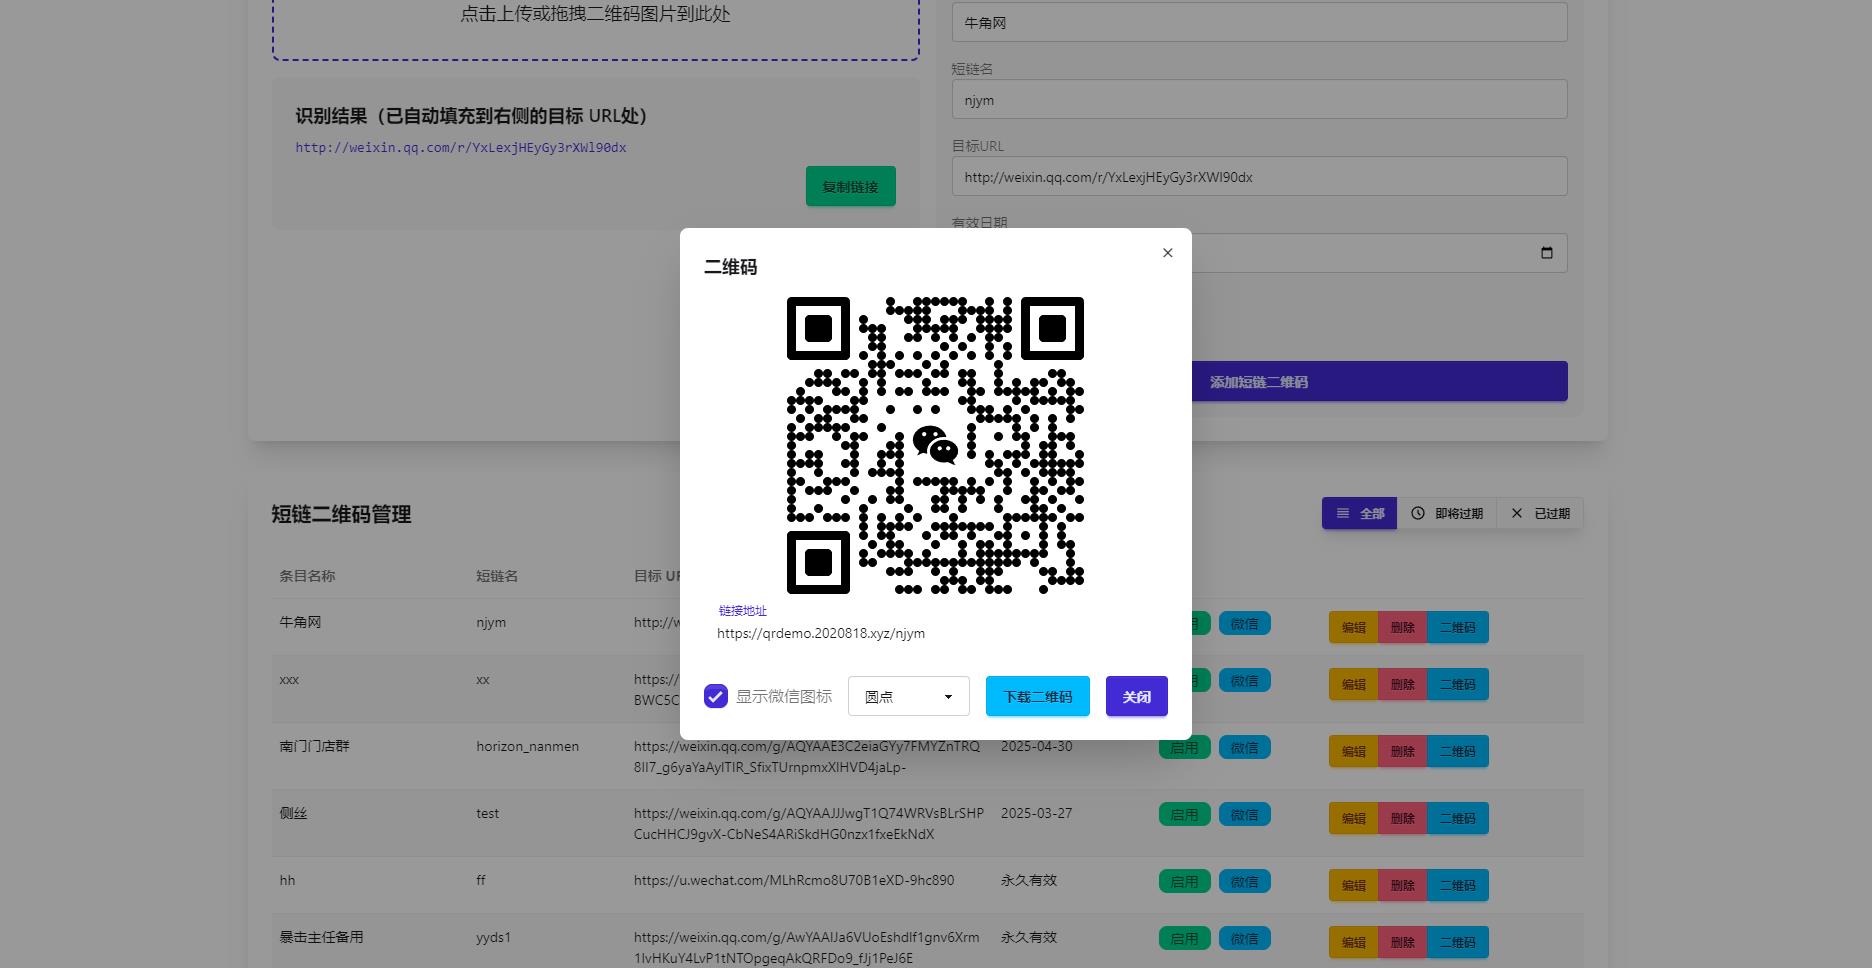This screenshot has height=968, width=1872.
Task: Click the 添加短链二维码 button
Action: pos(1379,382)
